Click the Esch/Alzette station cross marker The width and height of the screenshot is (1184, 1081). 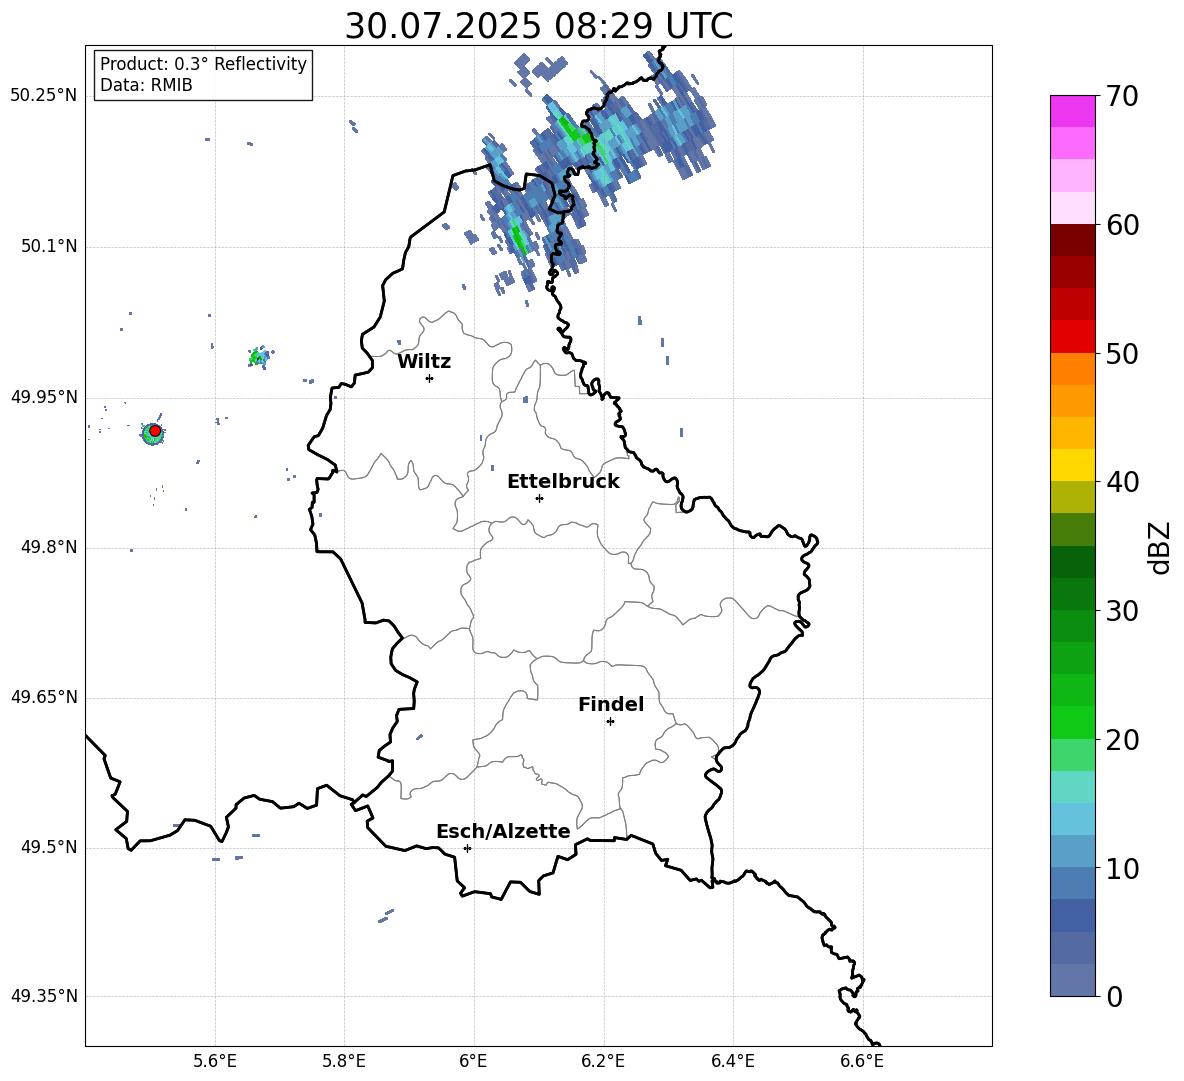coord(467,848)
